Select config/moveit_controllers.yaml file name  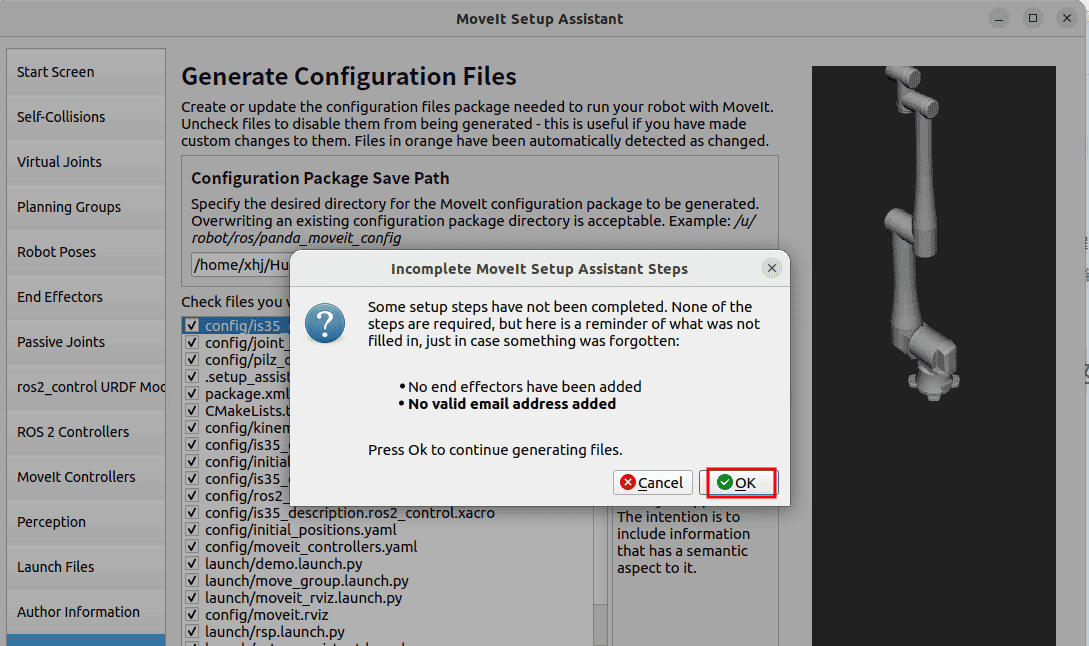[311, 547]
